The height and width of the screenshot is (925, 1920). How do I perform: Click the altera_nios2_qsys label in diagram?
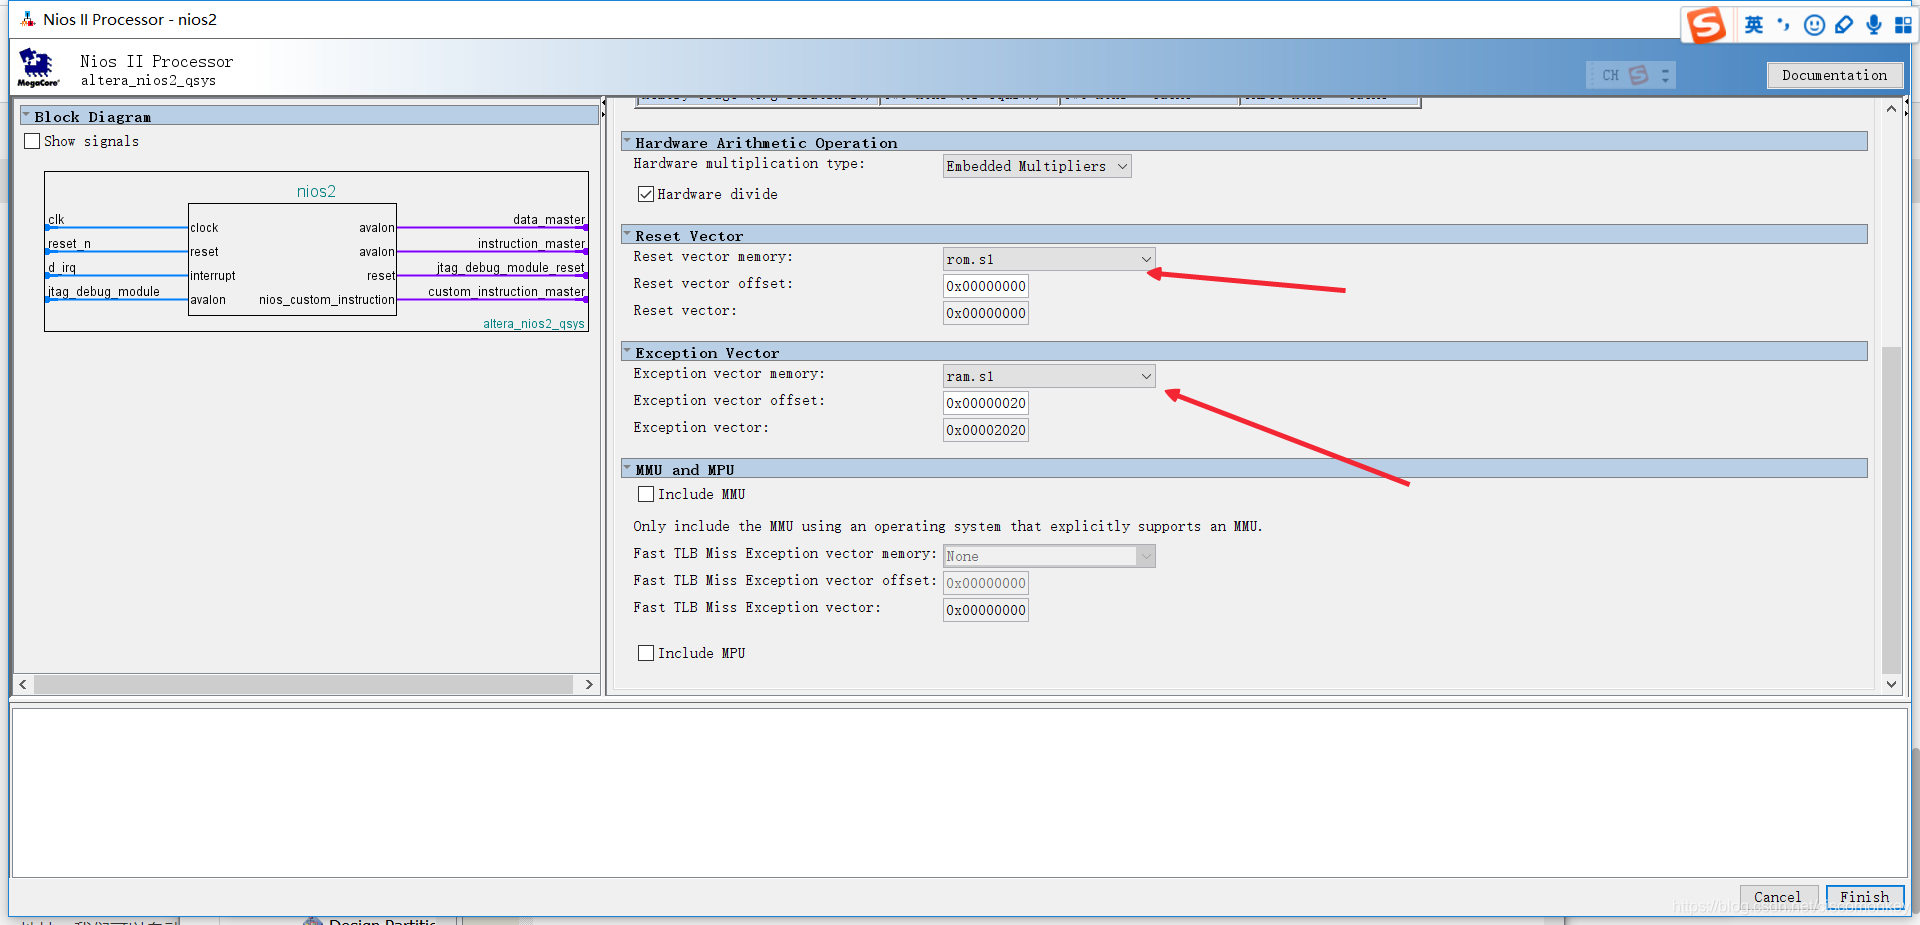click(534, 324)
